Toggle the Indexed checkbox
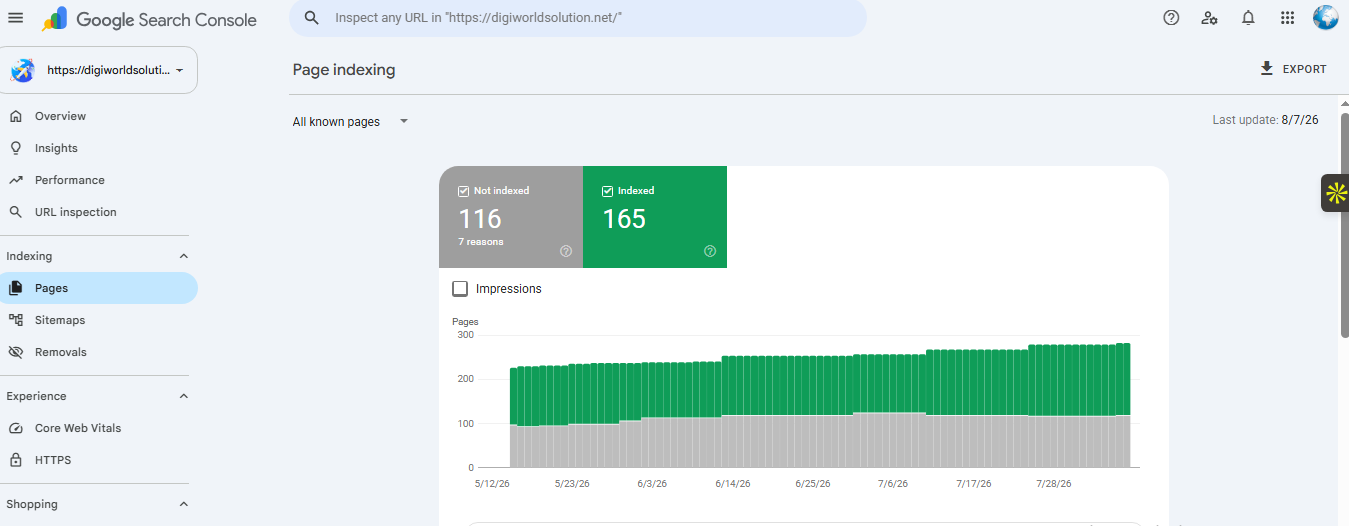Screen dimensions: 1349x526 [608, 191]
